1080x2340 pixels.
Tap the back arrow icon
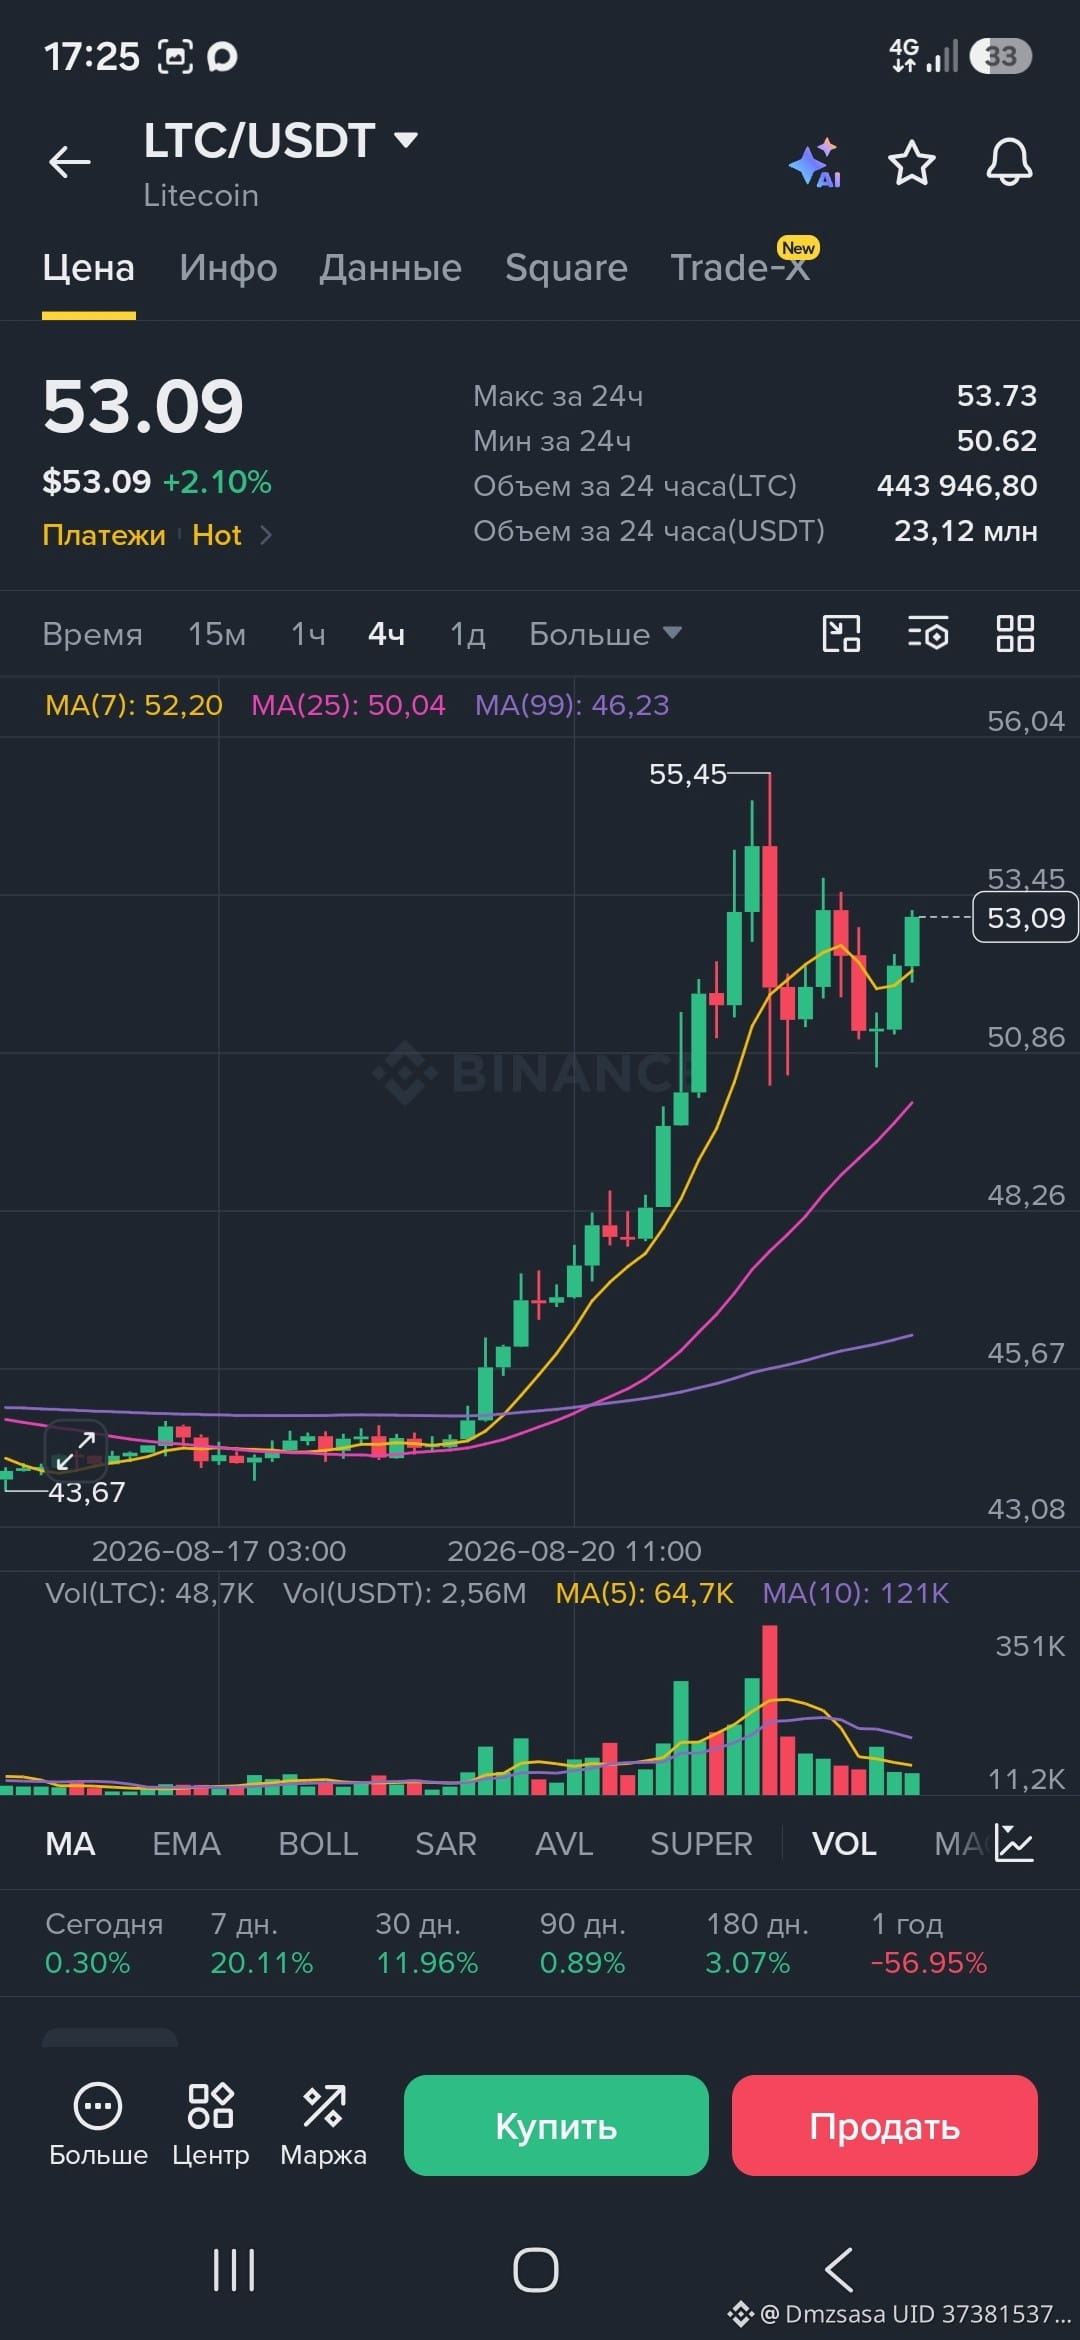coord(69,161)
